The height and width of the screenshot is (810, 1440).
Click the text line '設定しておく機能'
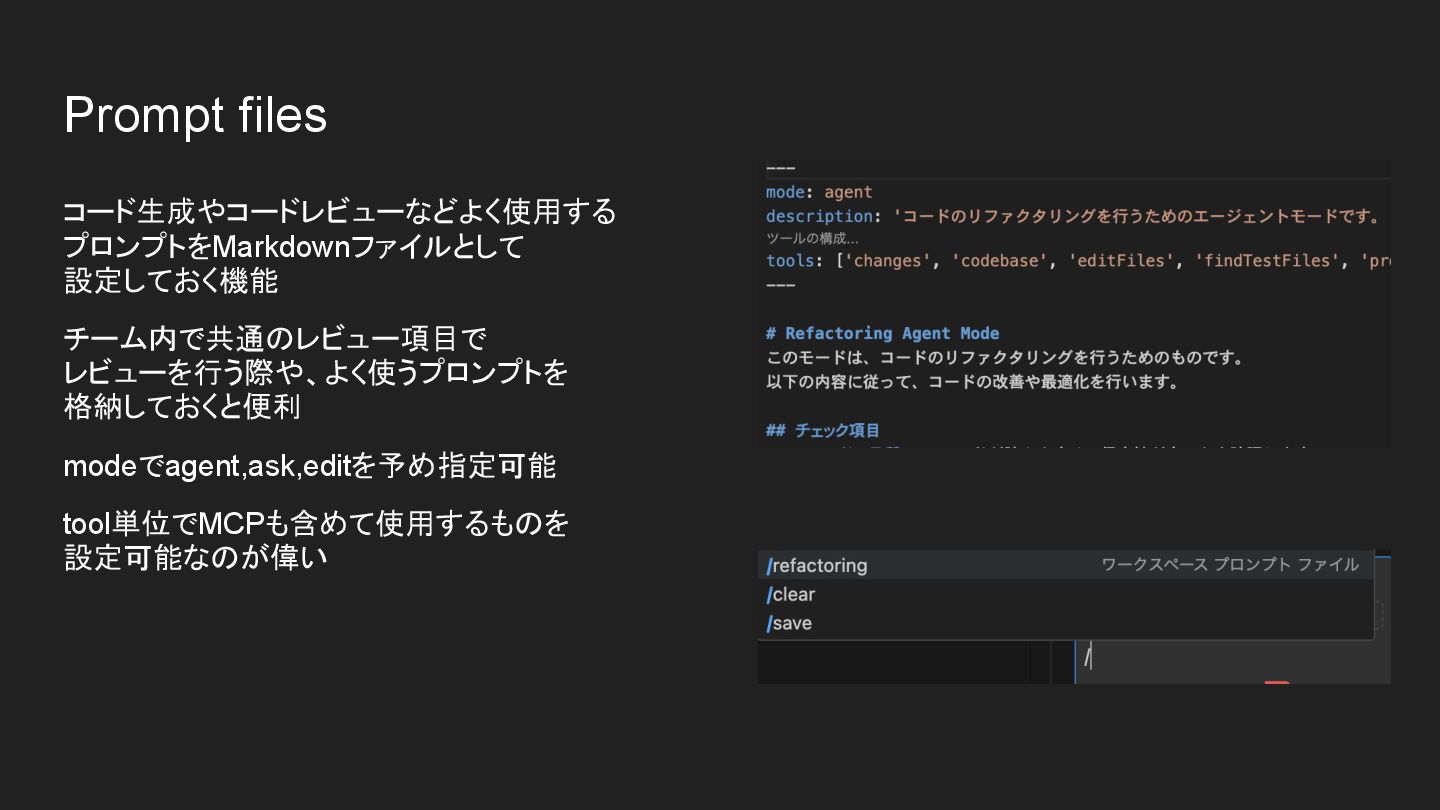171,281
